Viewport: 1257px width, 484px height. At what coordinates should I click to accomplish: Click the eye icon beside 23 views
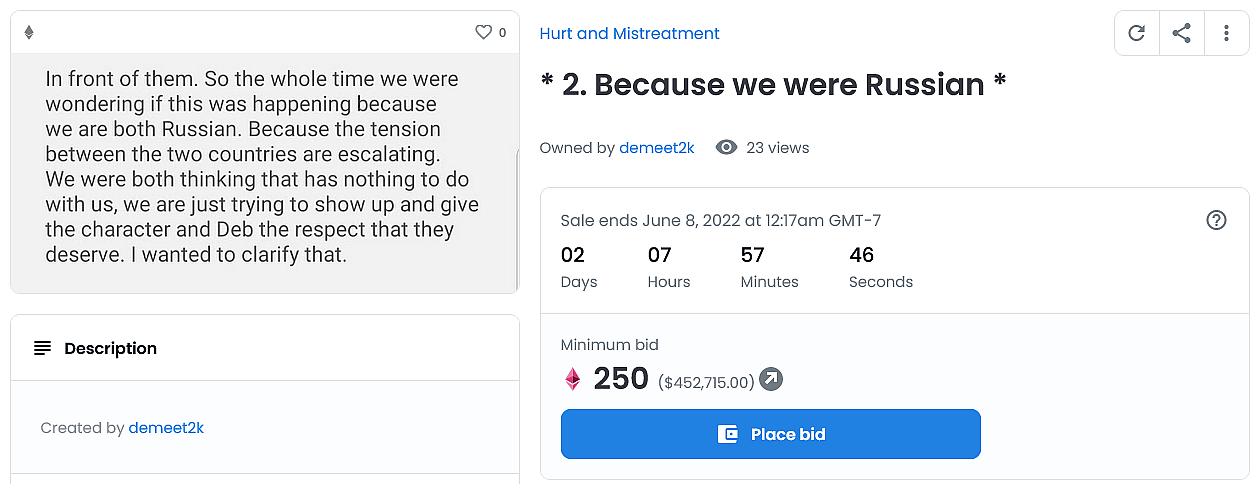coord(727,148)
